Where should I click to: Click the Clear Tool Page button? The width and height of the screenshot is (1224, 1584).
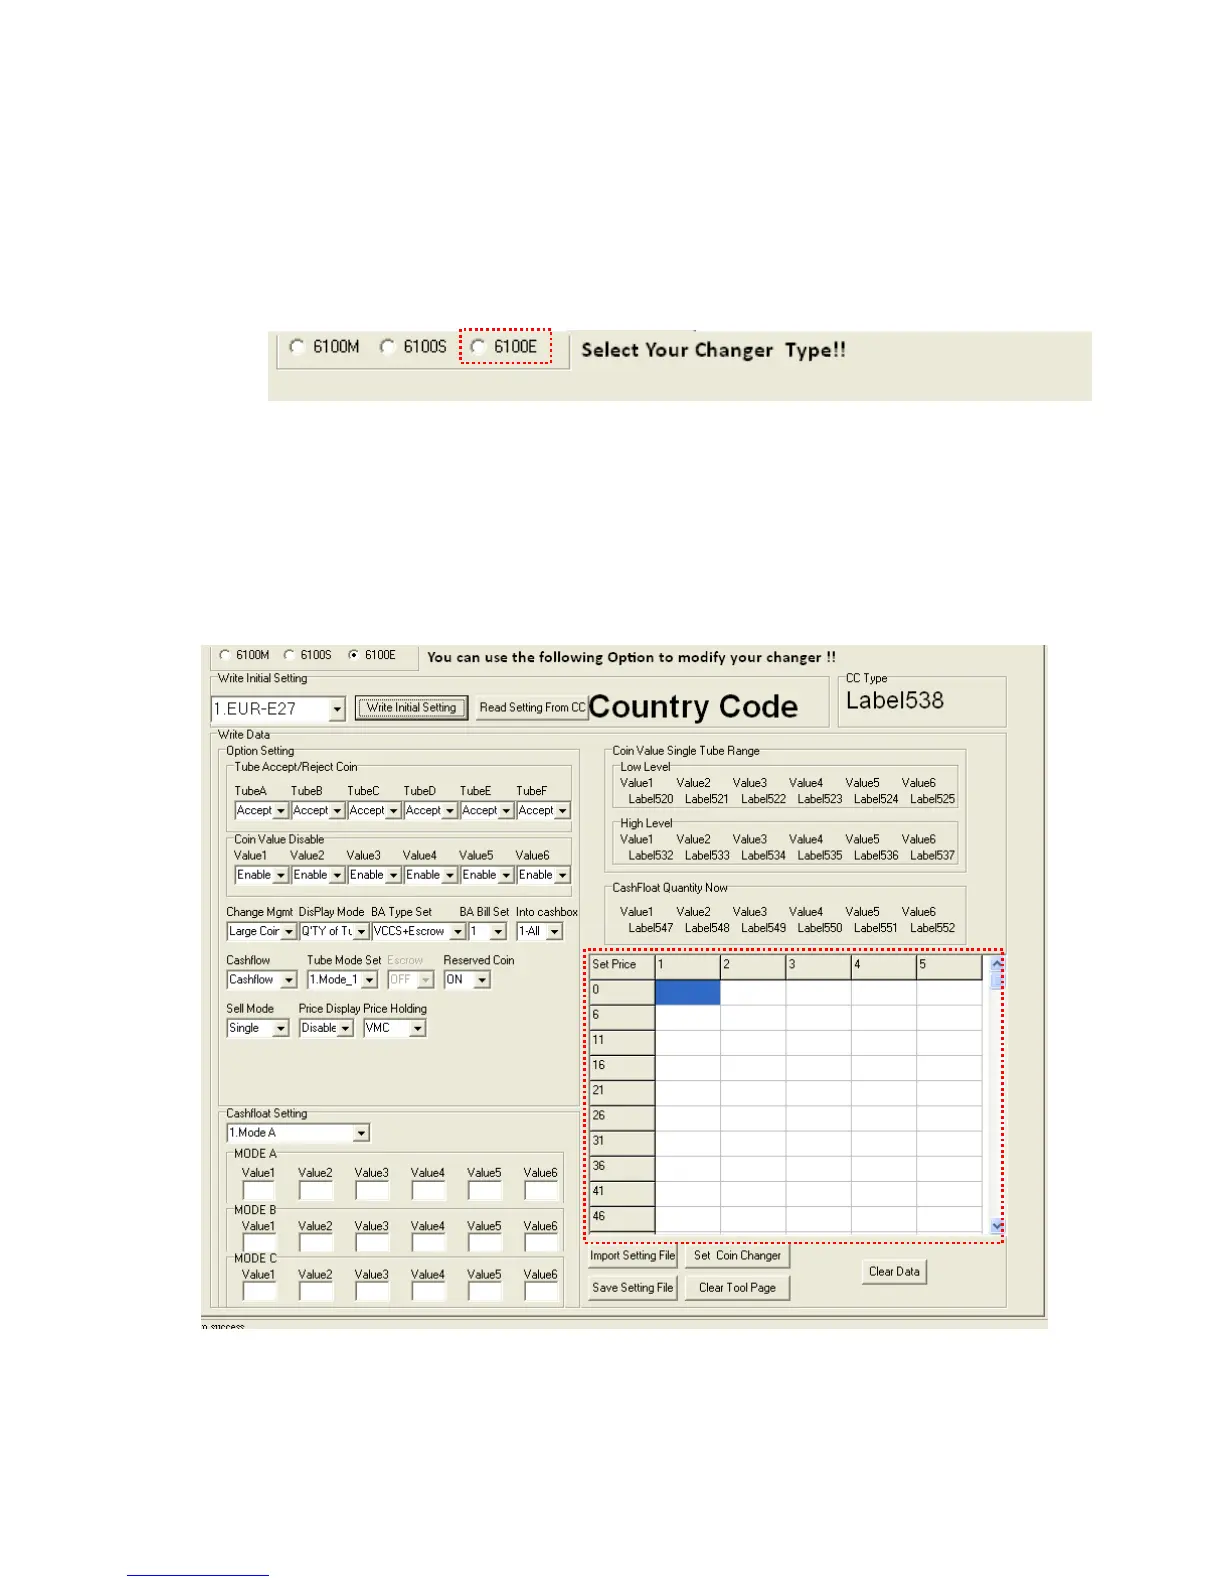pyautogui.click(x=738, y=1288)
